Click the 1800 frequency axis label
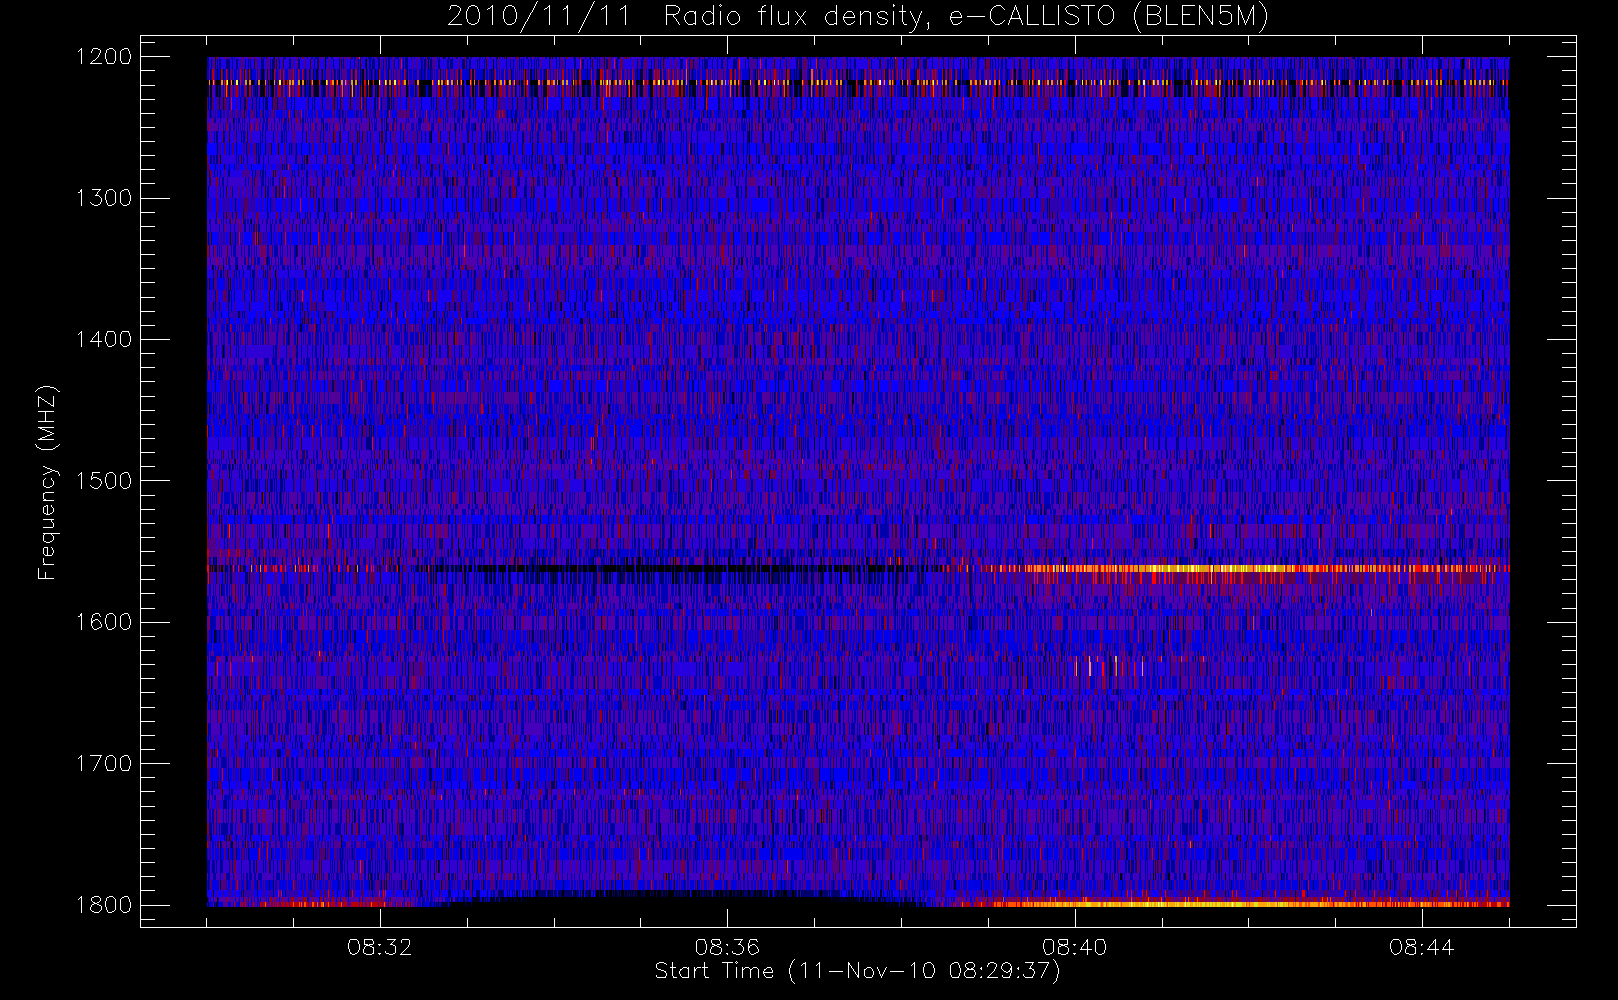The width and height of the screenshot is (1618, 1000). coord(104,905)
